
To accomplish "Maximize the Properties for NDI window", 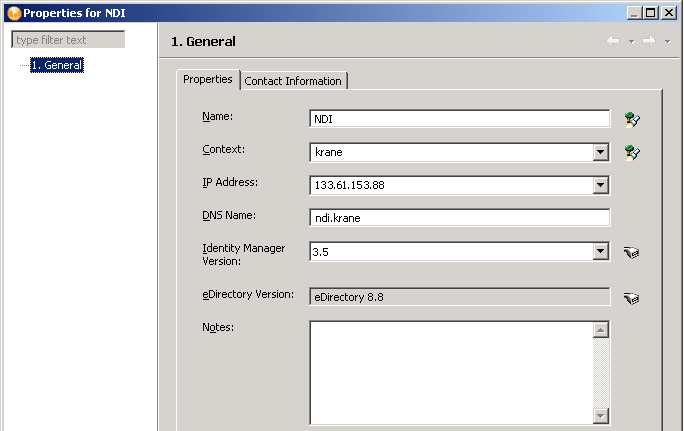I will 650,13.
